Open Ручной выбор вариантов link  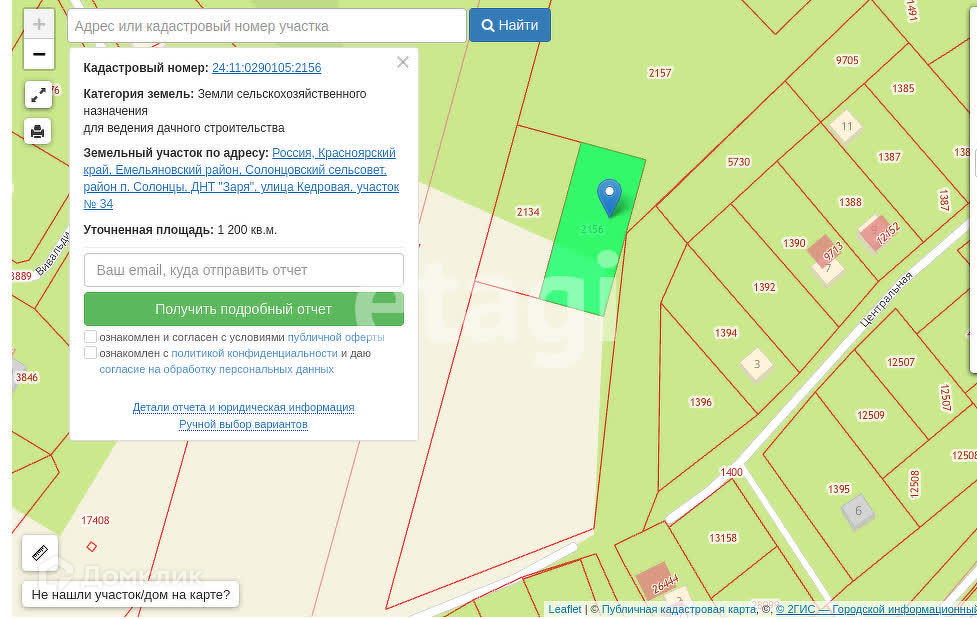(x=244, y=425)
